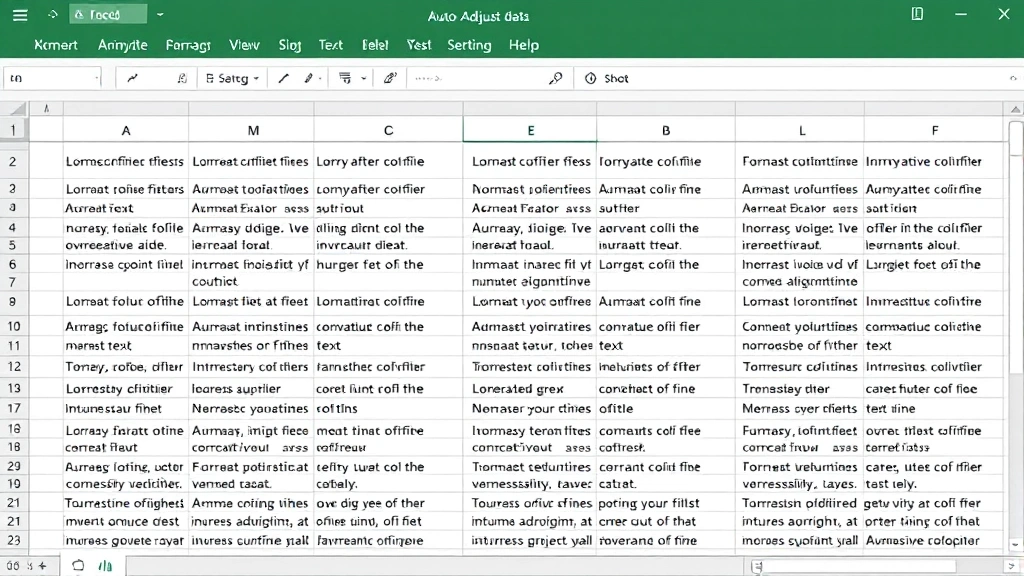Click the Save icon next to the menu
Screen dimensions: 1024x576
(x=52, y=14)
